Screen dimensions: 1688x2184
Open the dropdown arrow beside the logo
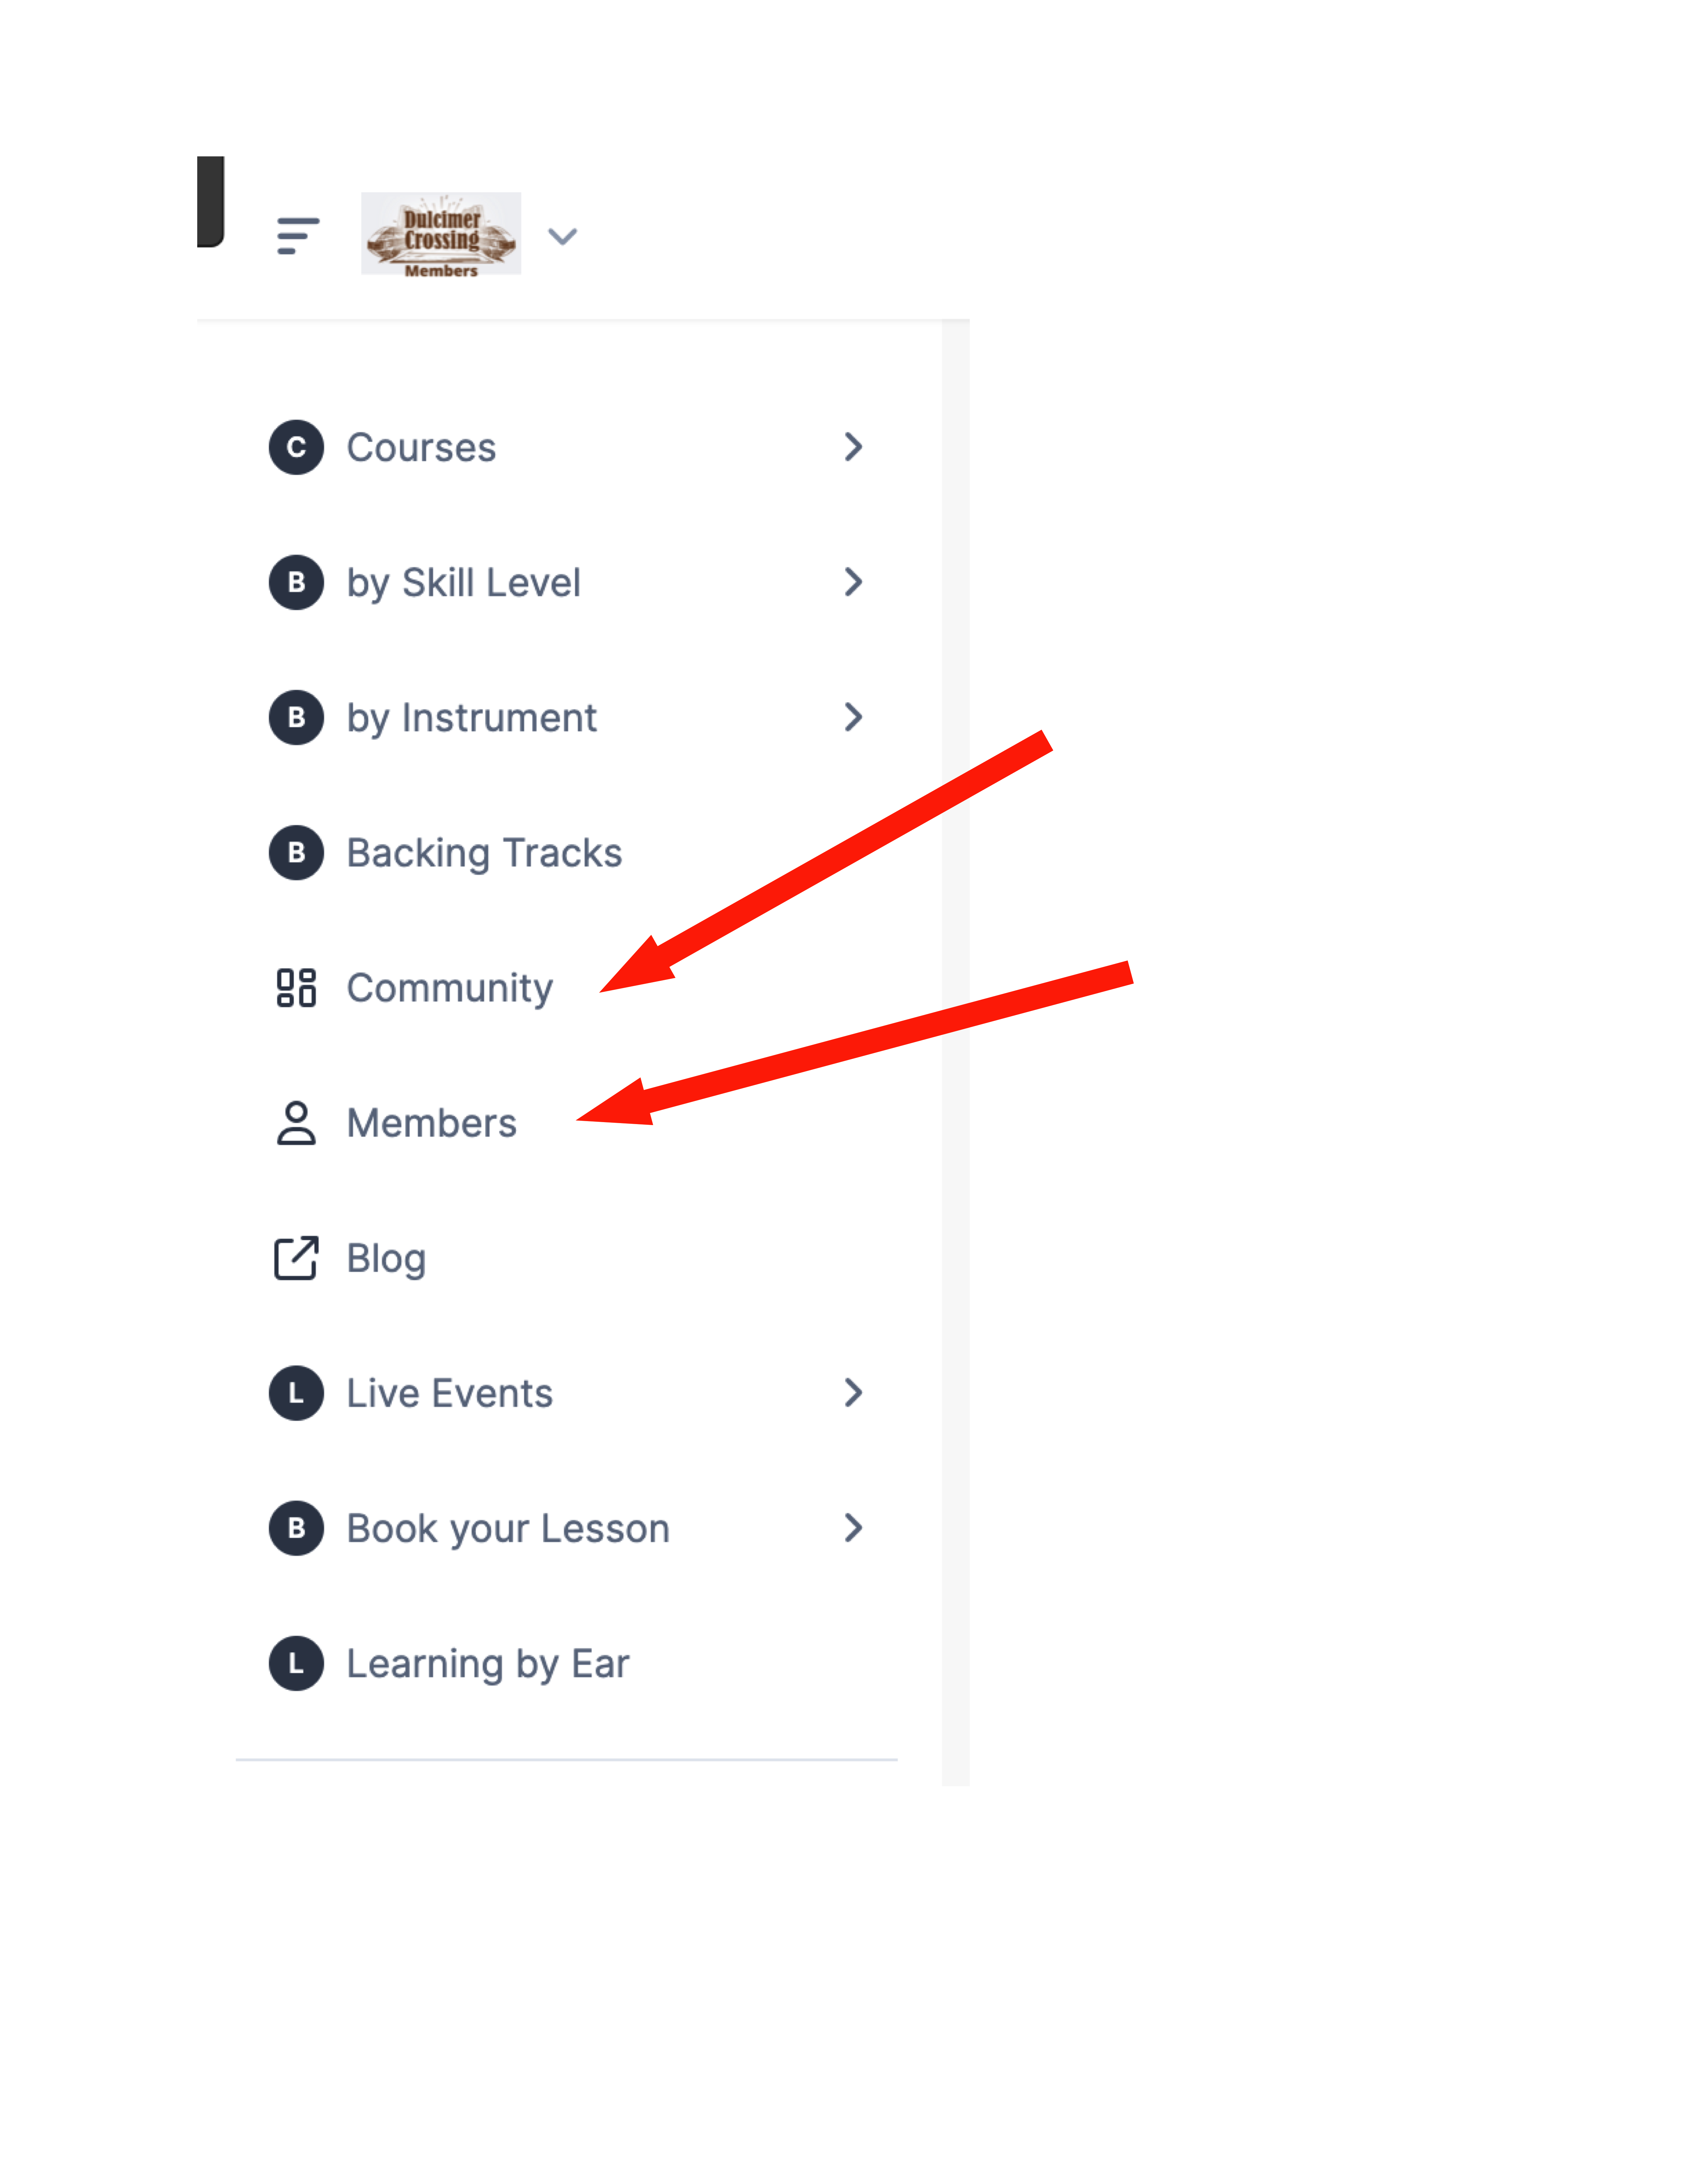(x=563, y=237)
